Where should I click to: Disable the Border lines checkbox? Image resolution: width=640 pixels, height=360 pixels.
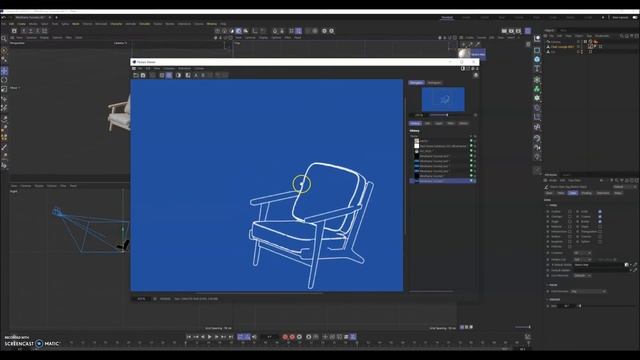(x=600, y=221)
